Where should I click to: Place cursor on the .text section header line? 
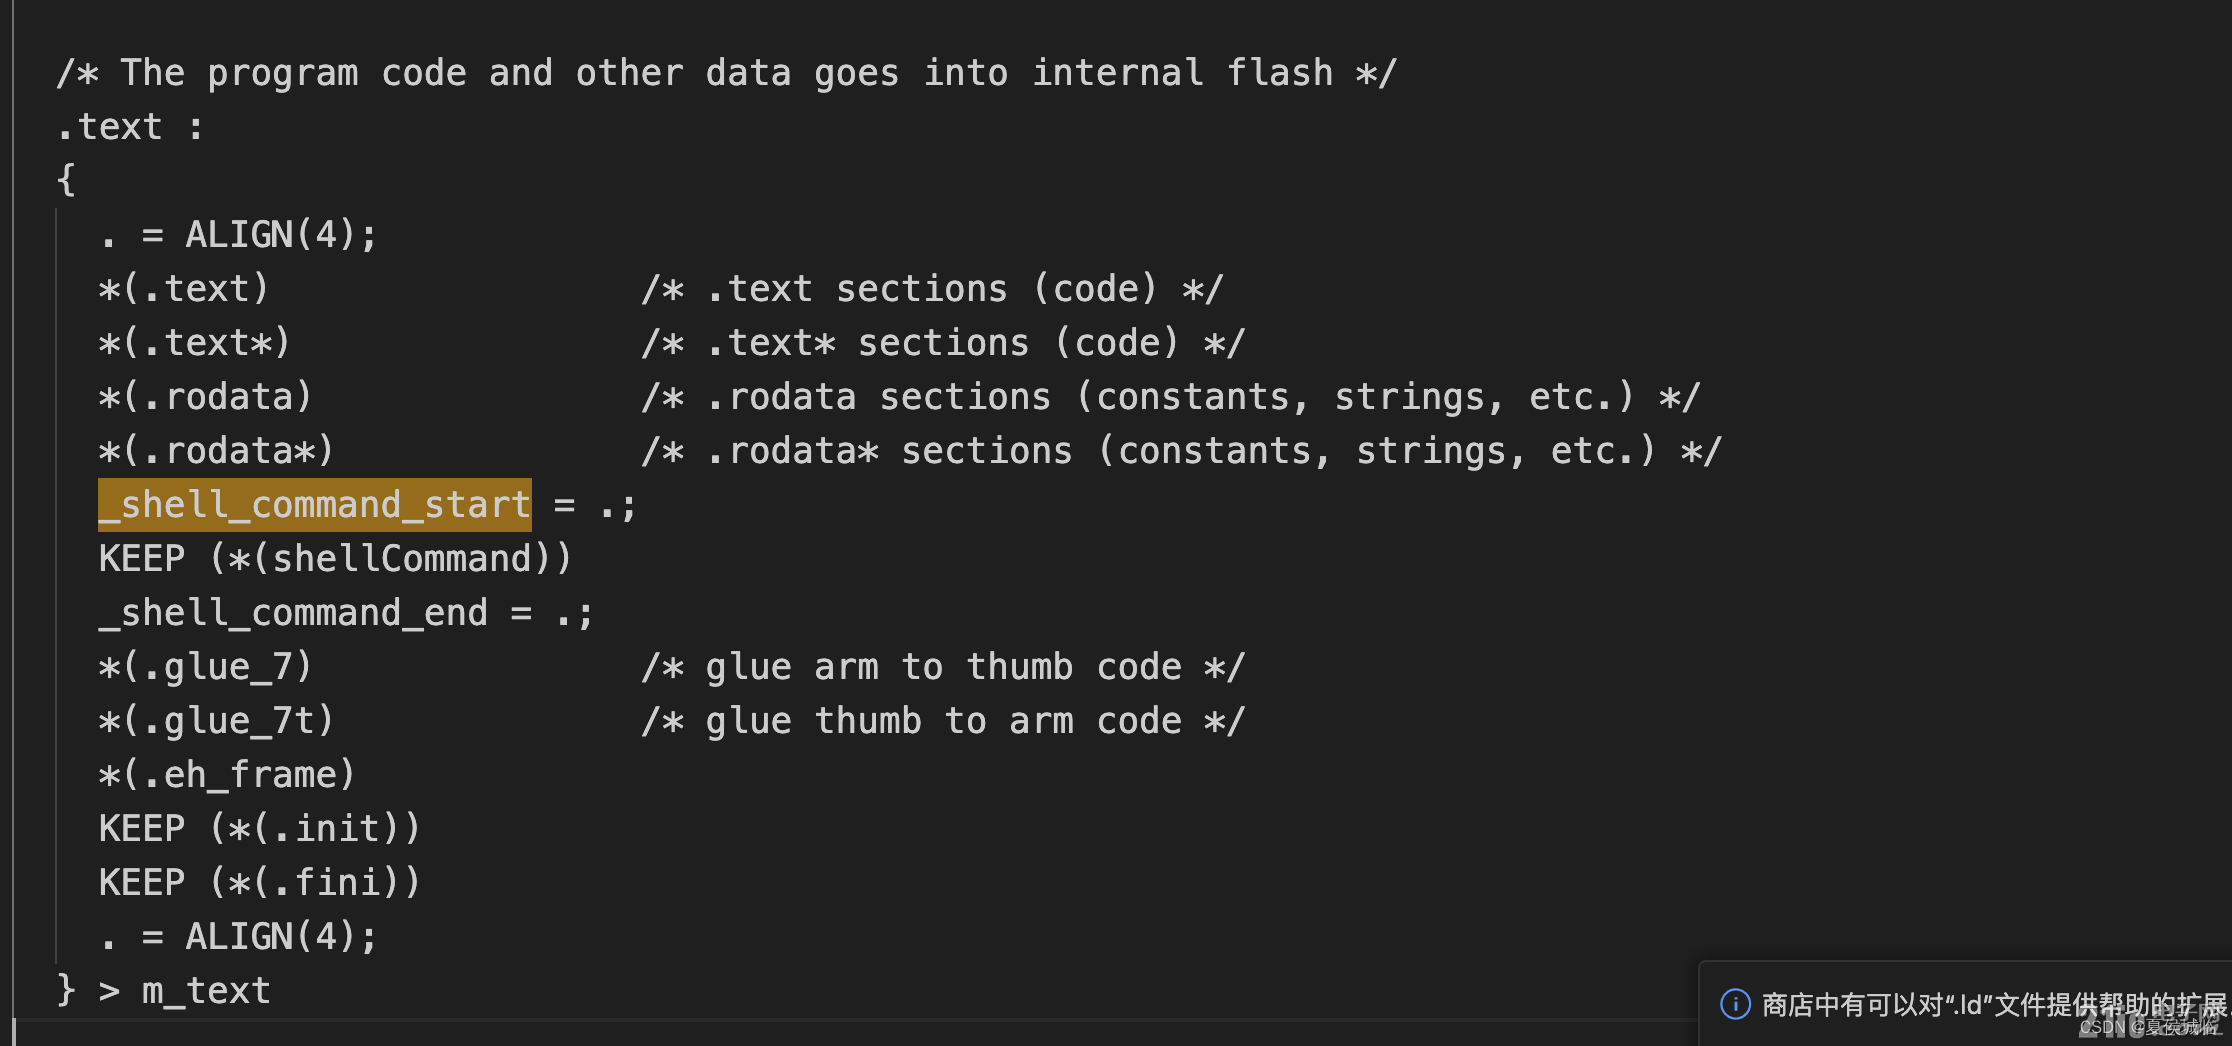point(131,127)
